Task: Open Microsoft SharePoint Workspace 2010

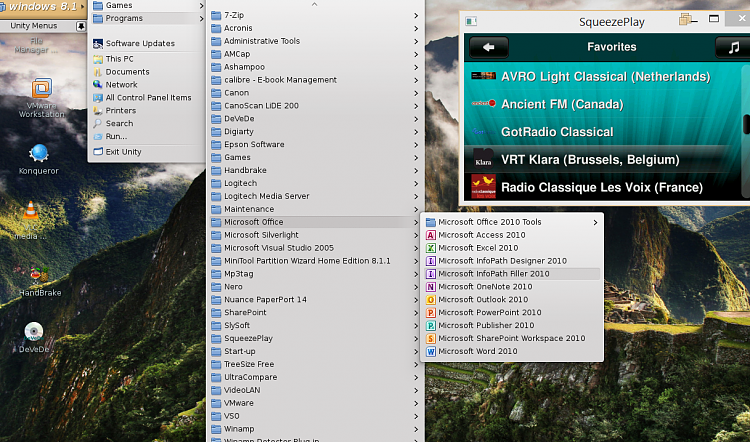Action: tap(511, 338)
